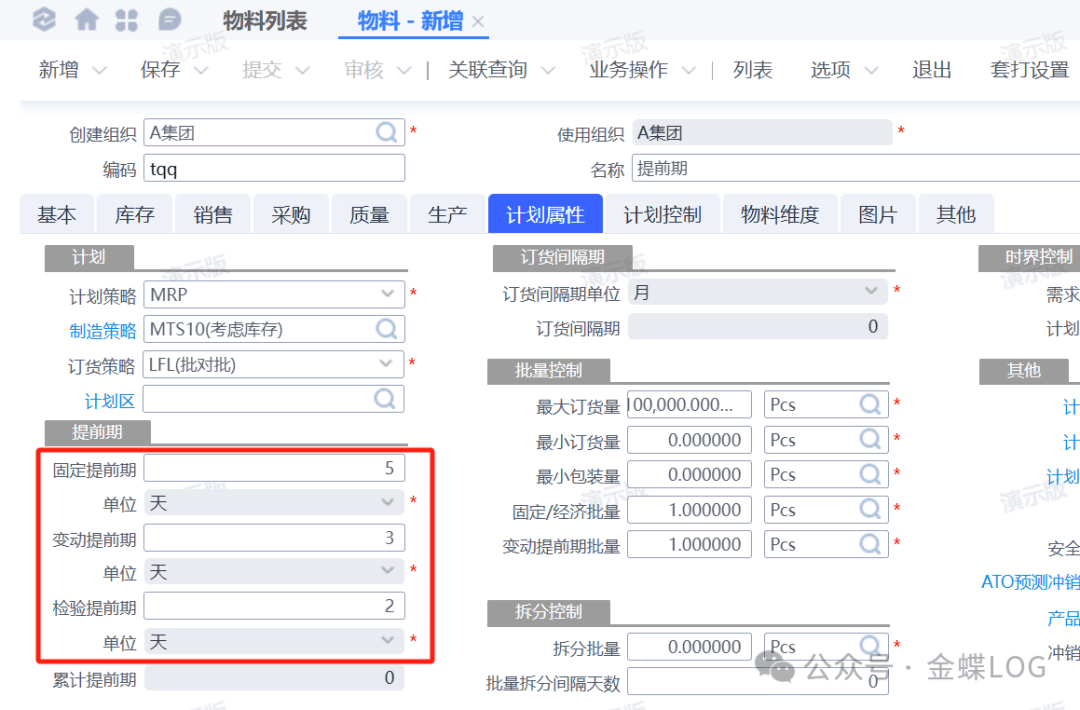Expand the 订货间隔期单位 dropdown
The height and width of the screenshot is (710, 1080).
point(870,292)
